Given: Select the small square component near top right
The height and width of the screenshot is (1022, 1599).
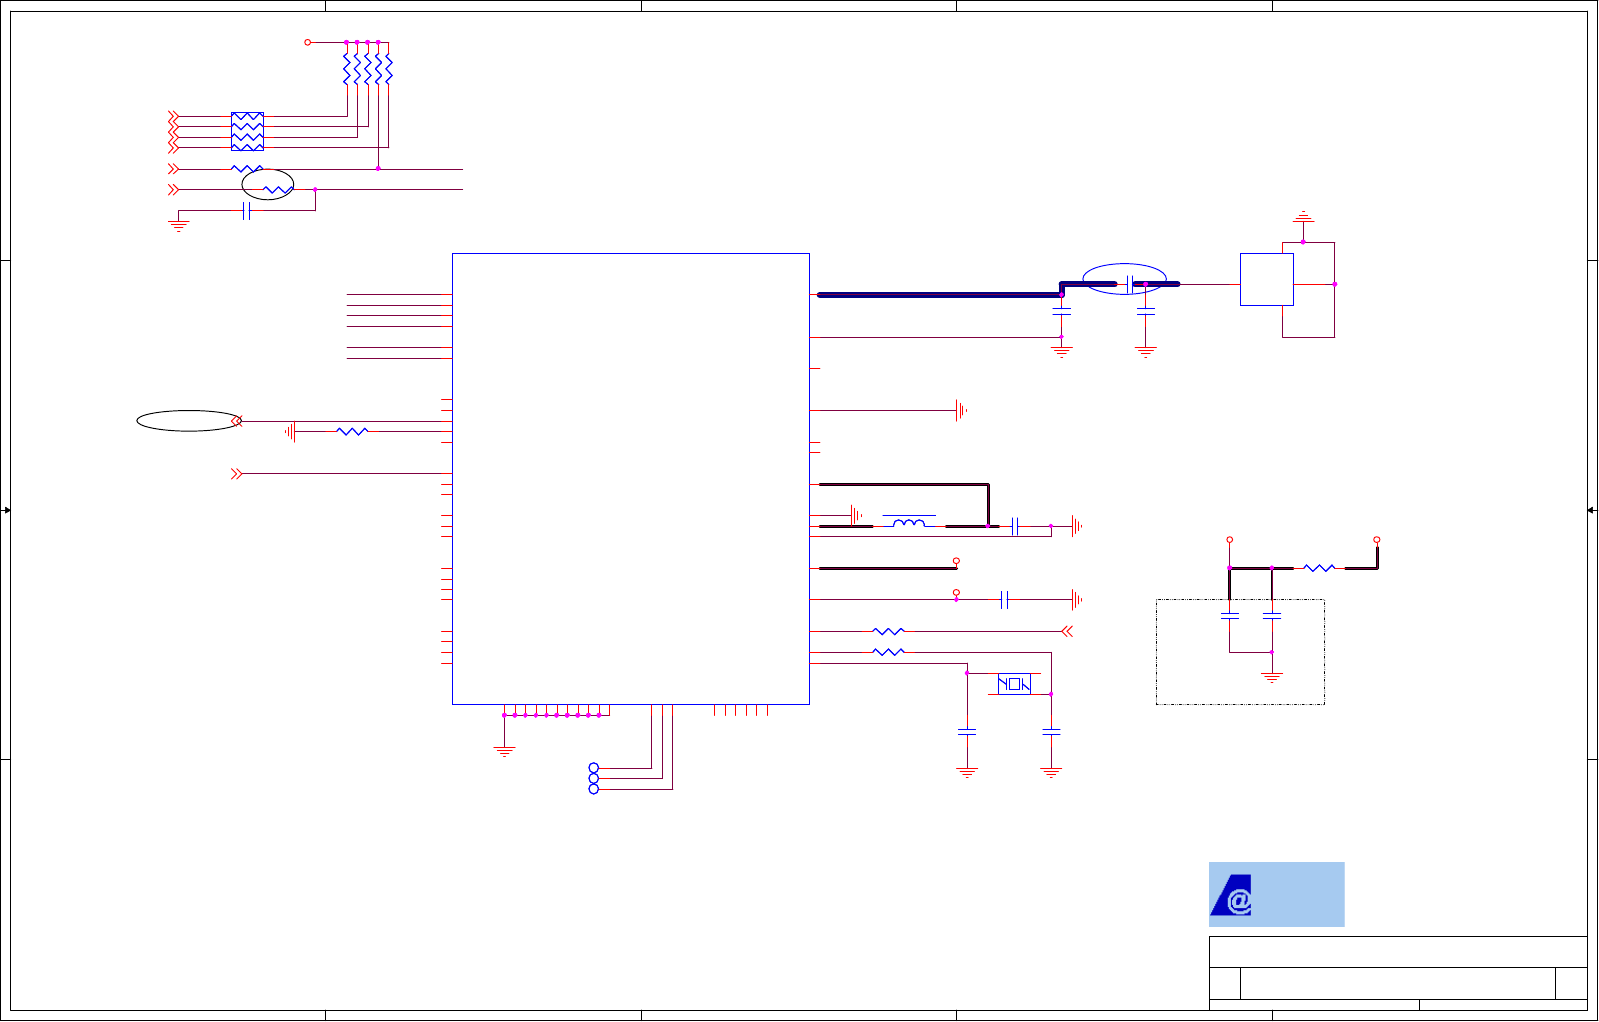Looking at the screenshot, I should pyautogui.click(x=1267, y=279).
